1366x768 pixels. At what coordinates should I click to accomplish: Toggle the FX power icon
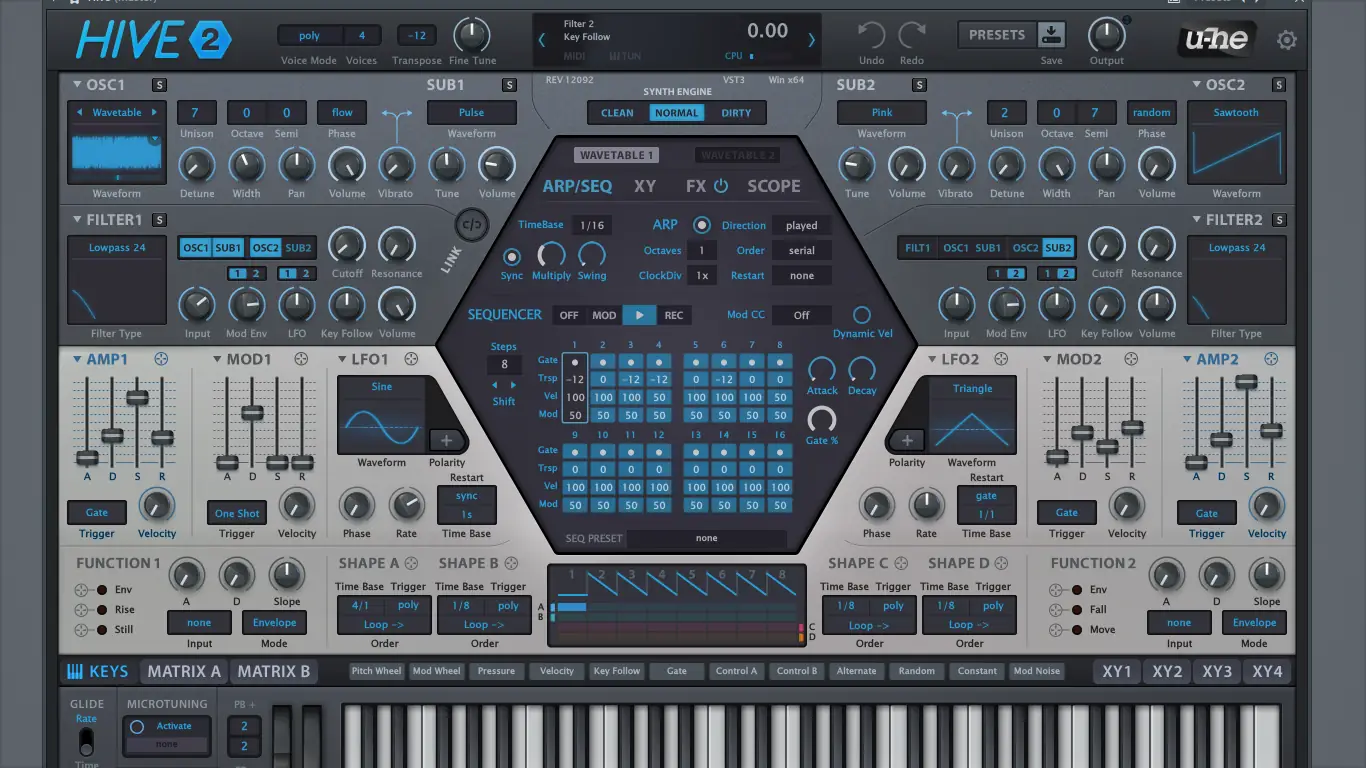click(723, 186)
